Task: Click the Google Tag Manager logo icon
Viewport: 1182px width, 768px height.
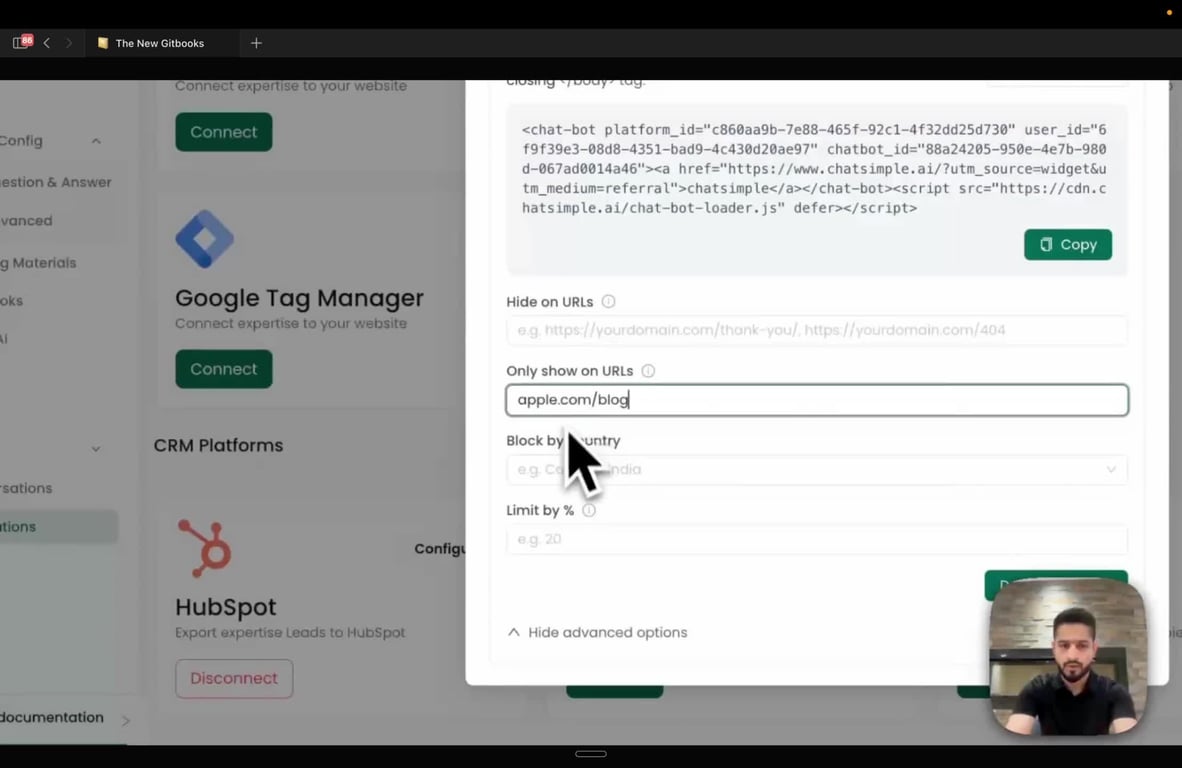Action: pyautogui.click(x=204, y=239)
